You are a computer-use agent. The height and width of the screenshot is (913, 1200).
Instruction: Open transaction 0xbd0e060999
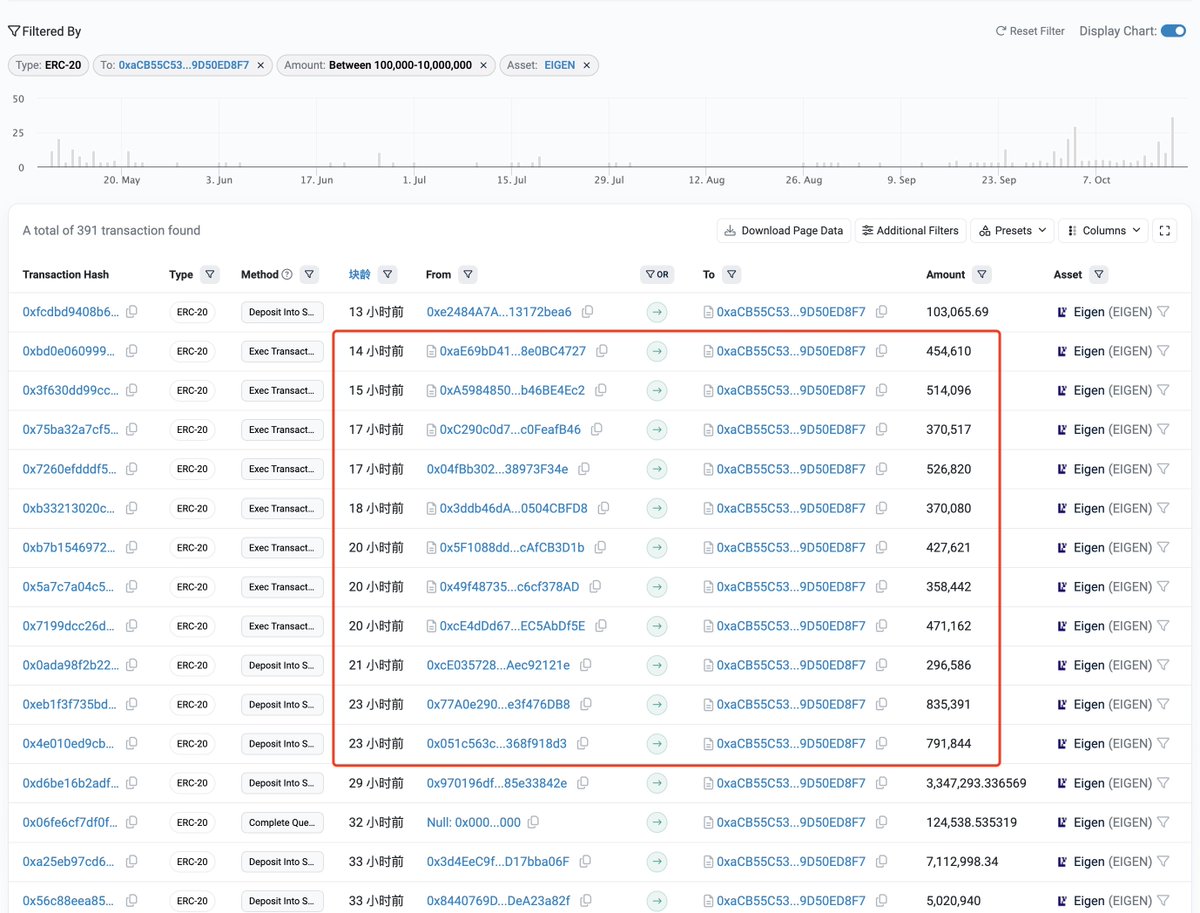(x=69, y=351)
